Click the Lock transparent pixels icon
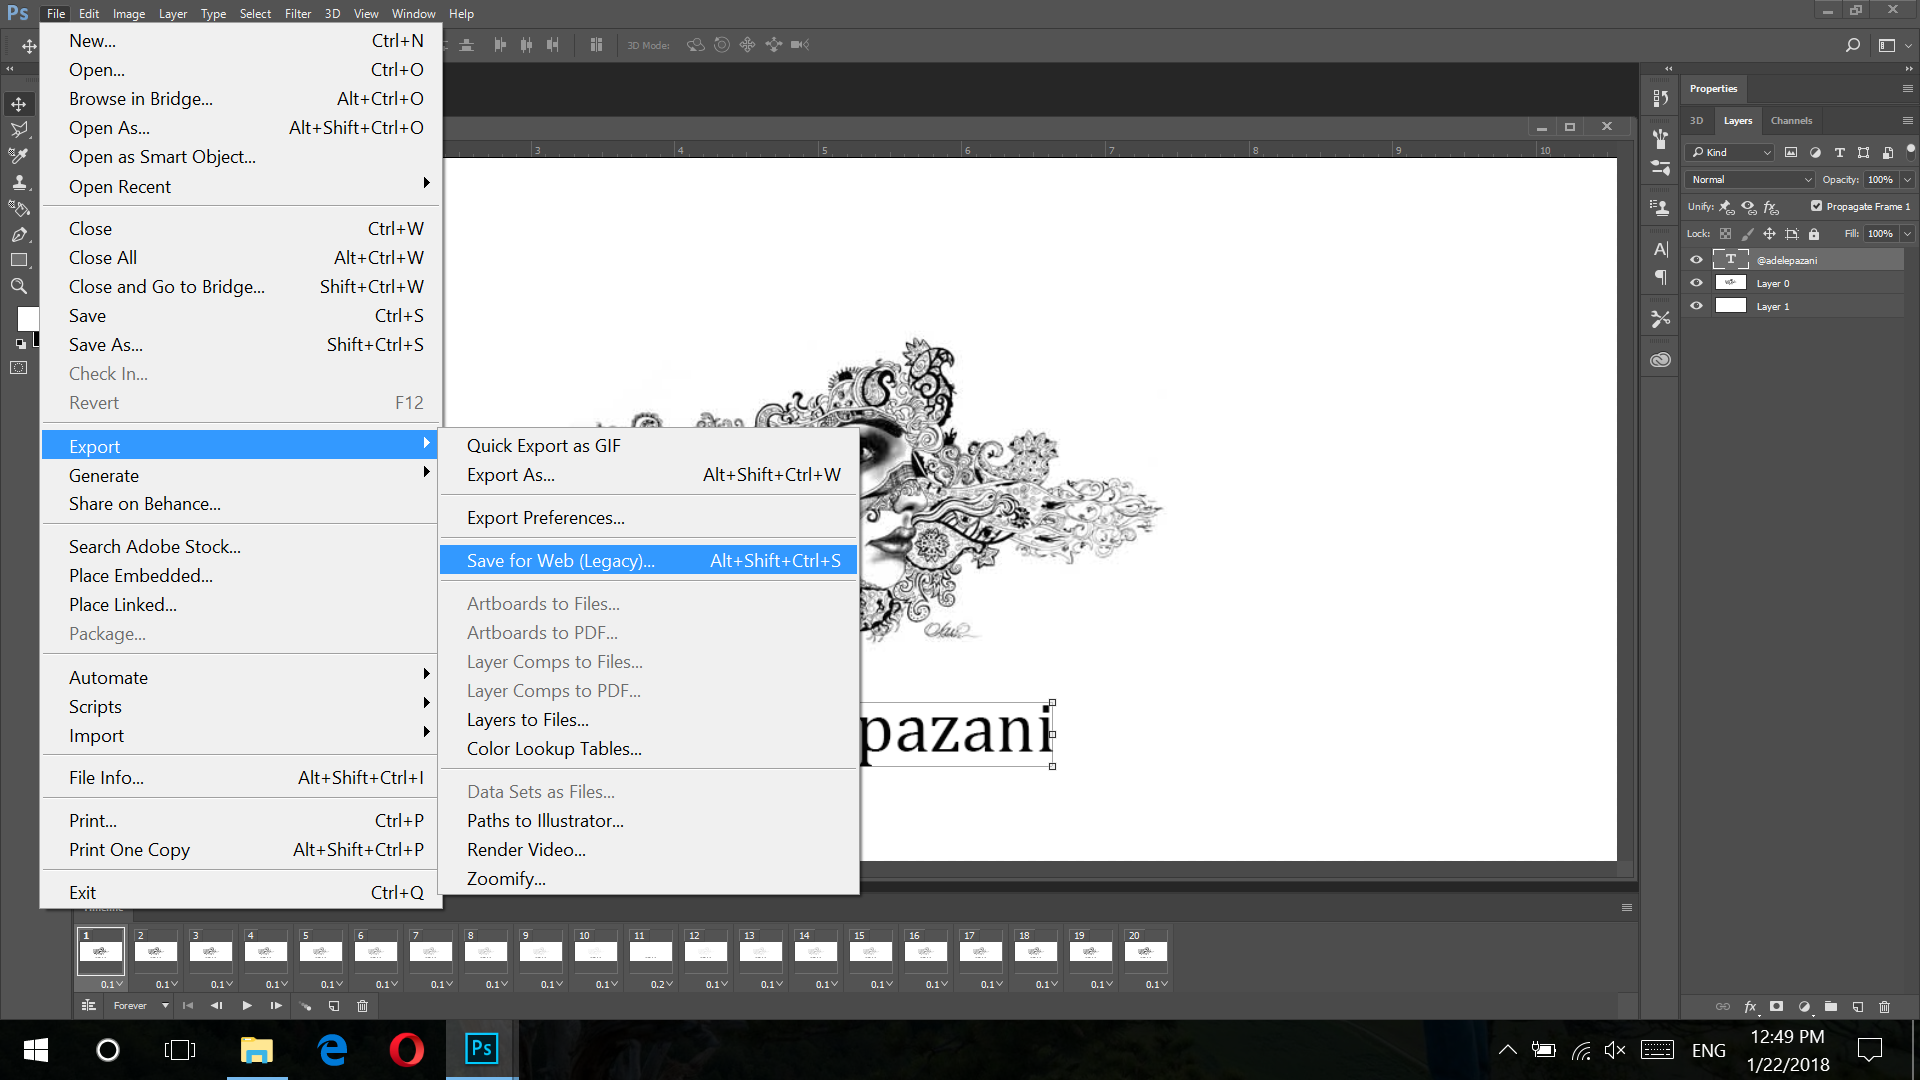The image size is (1920, 1080). [x=1726, y=233]
